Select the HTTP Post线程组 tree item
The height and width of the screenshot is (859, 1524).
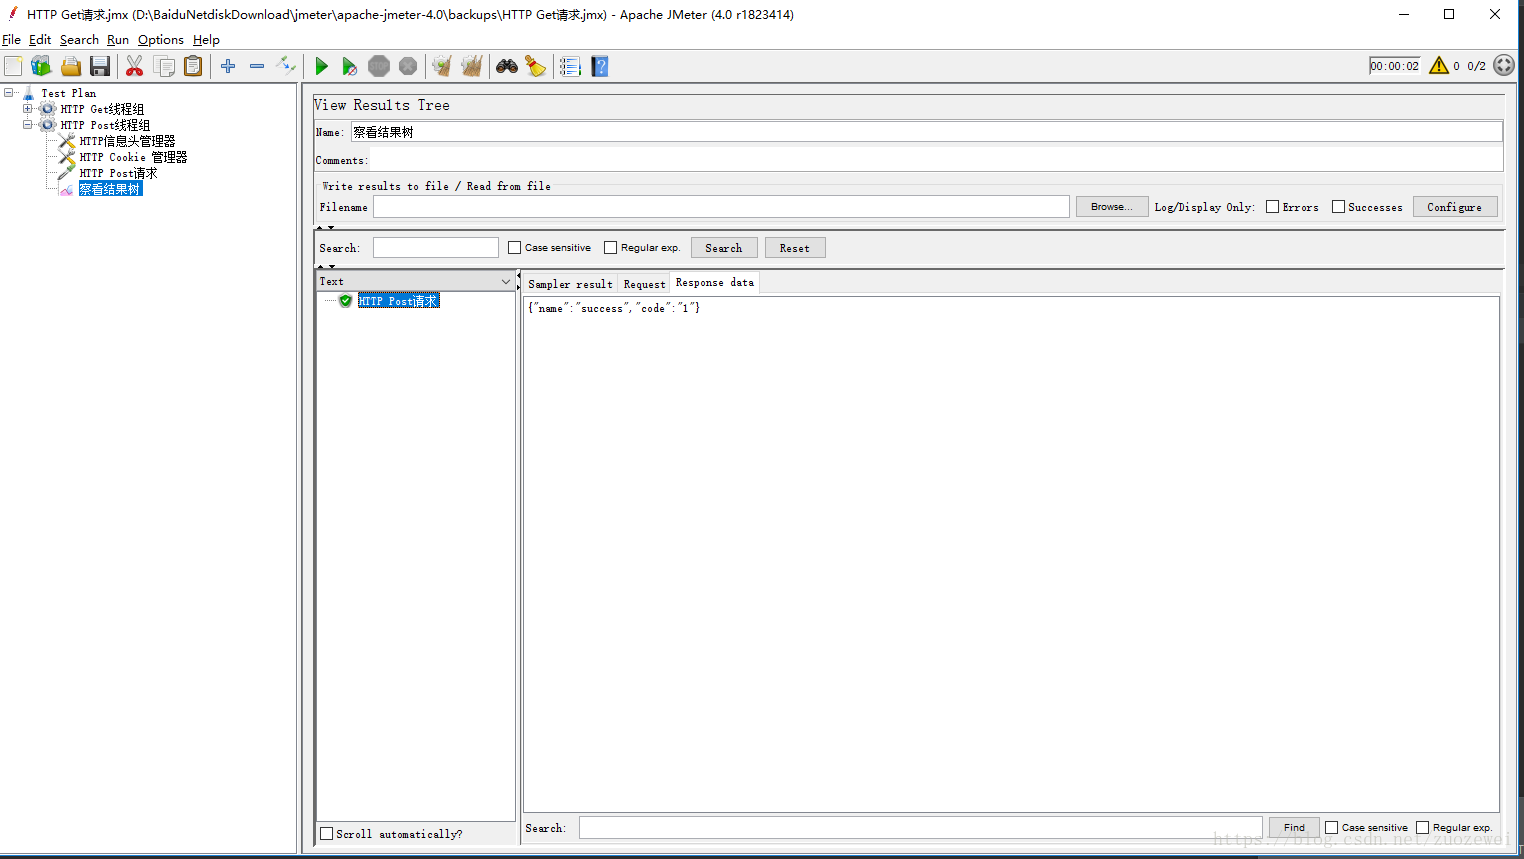105,125
